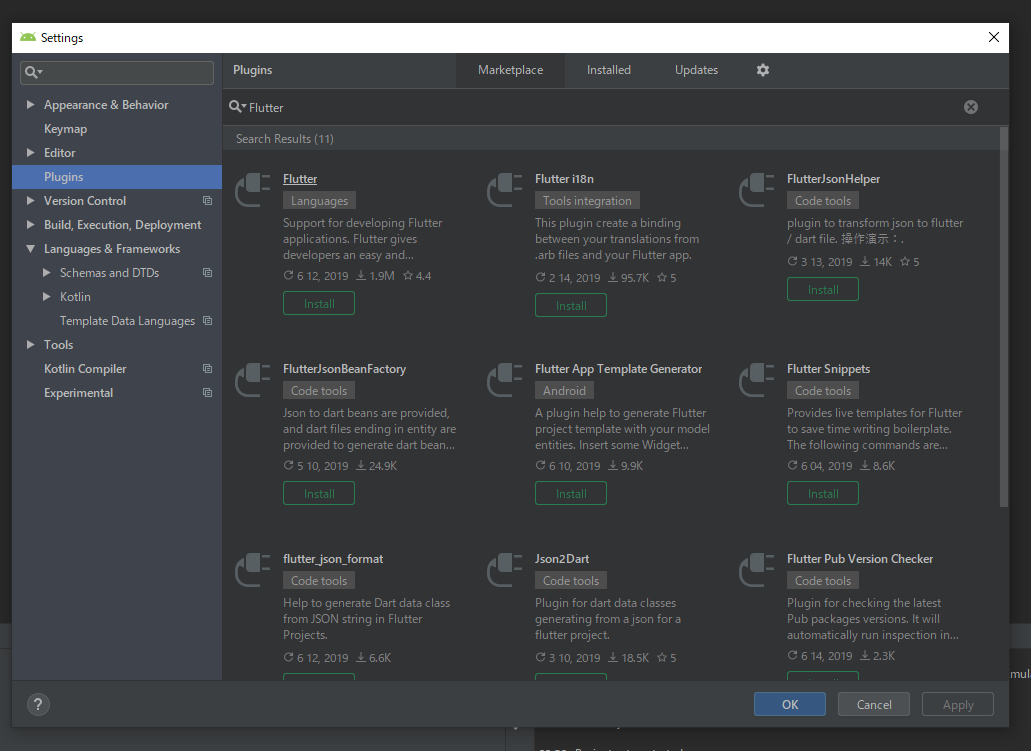This screenshot has height=751, width=1031.
Task: Click the Flutter plugin icon
Action: pyautogui.click(x=252, y=190)
